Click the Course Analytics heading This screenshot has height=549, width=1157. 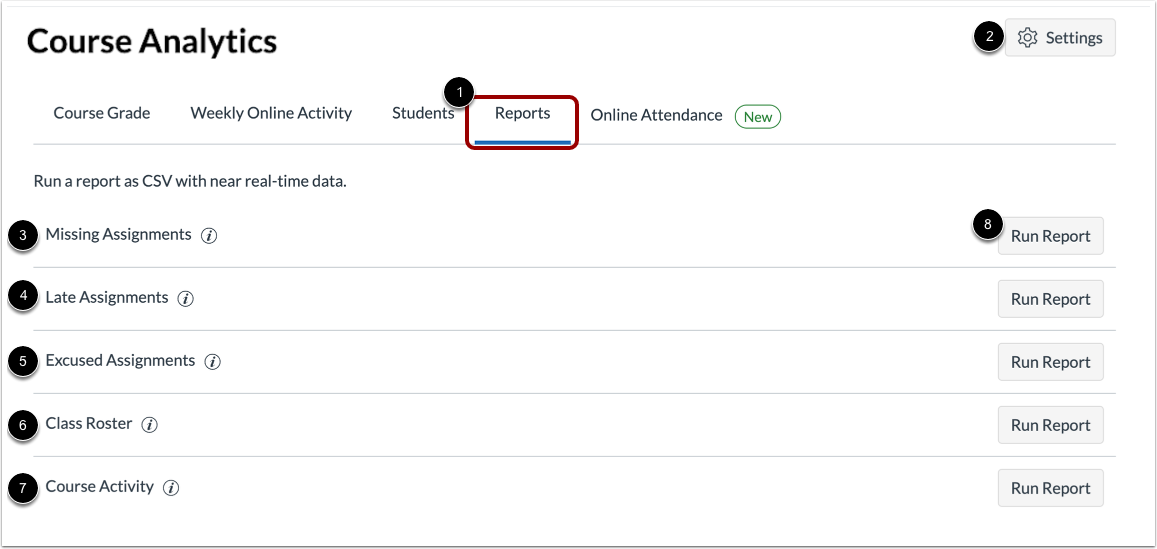point(152,42)
